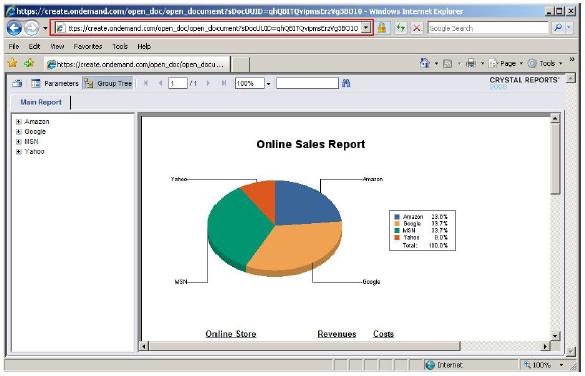The image size is (585, 376).
Task: Click the binoculars search icon
Action: 346,83
